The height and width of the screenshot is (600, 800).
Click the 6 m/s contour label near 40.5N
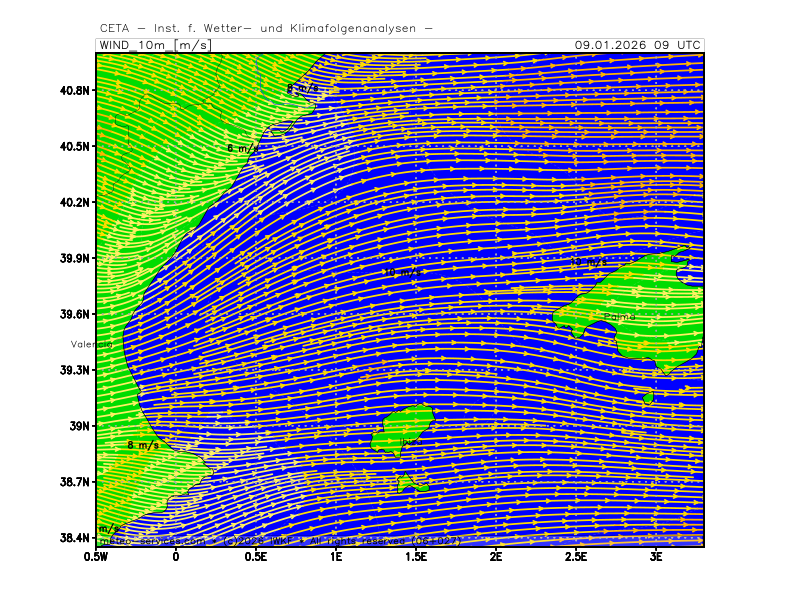243,148
